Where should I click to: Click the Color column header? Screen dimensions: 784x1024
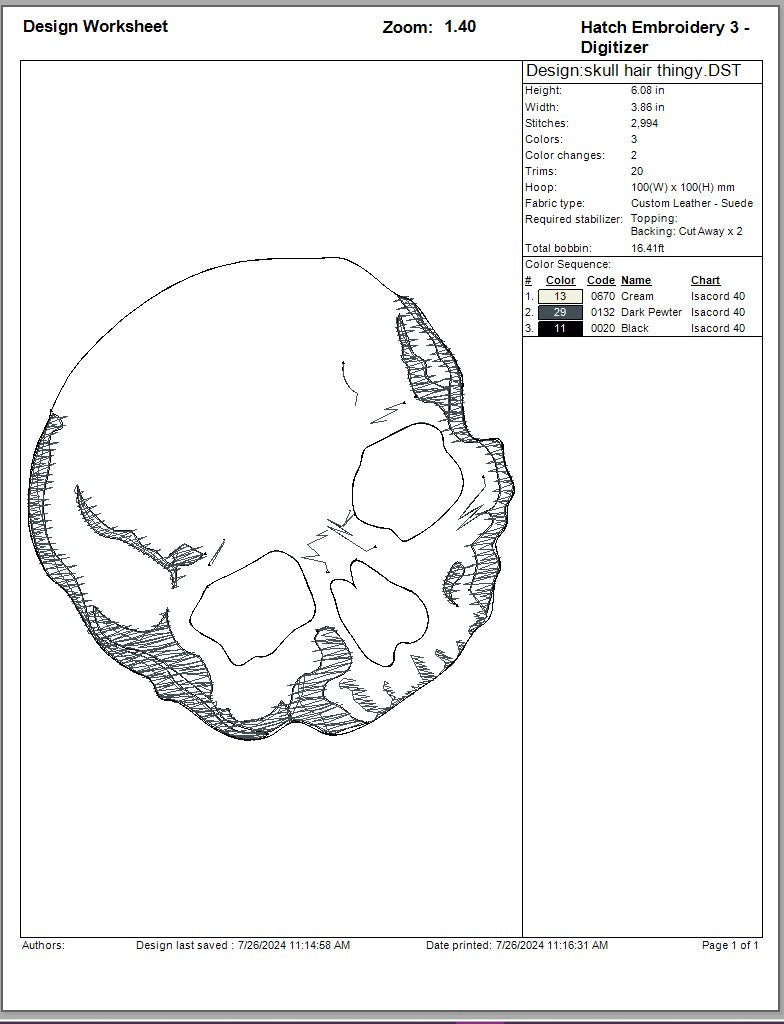point(560,280)
